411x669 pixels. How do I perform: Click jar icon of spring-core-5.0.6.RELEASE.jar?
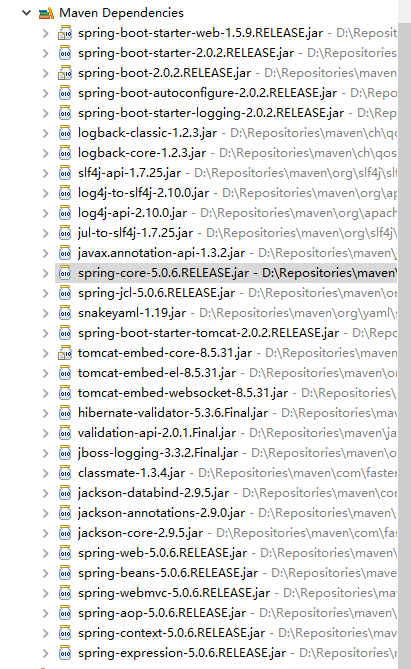click(x=65, y=273)
